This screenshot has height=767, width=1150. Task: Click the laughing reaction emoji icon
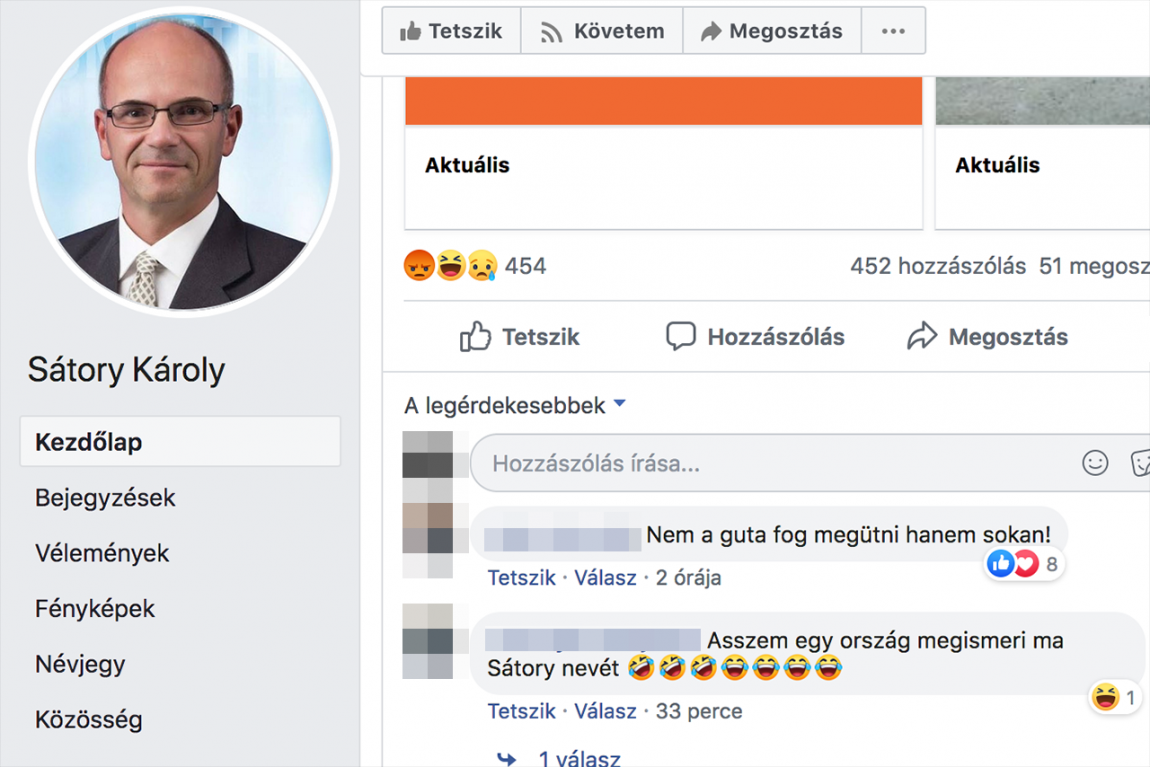[450, 265]
